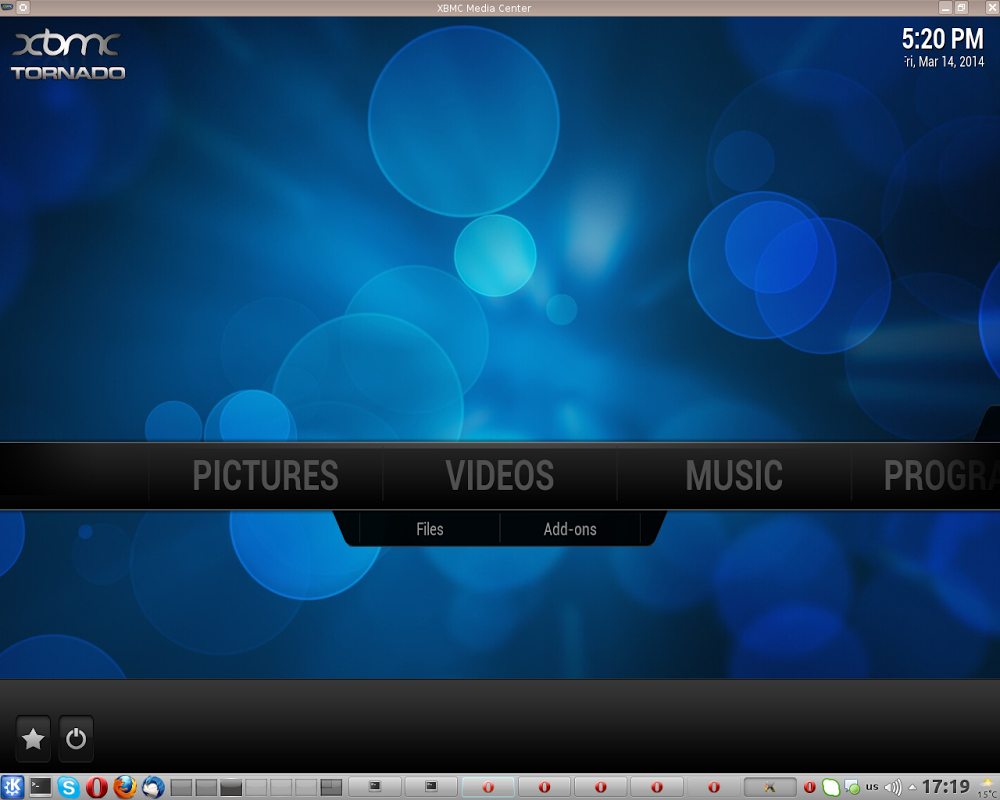Open the weather widget showing 15°C
The width and height of the screenshot is (1000, 800).
pos(988,787)
